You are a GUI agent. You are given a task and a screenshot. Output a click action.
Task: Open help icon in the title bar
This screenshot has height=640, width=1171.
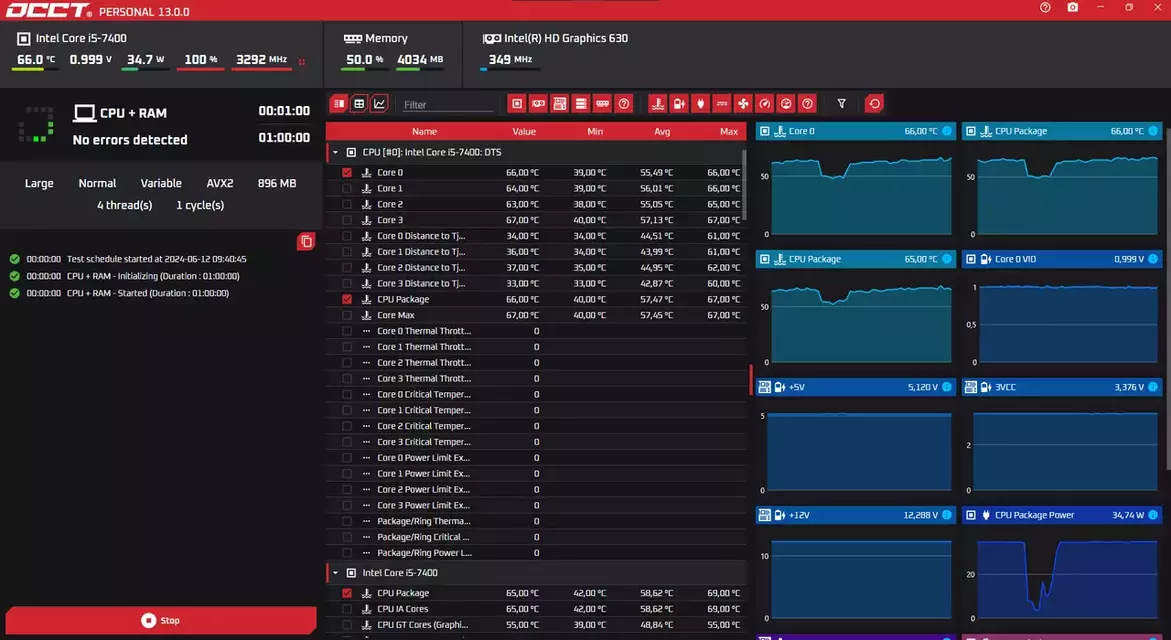click(1045, 7)
